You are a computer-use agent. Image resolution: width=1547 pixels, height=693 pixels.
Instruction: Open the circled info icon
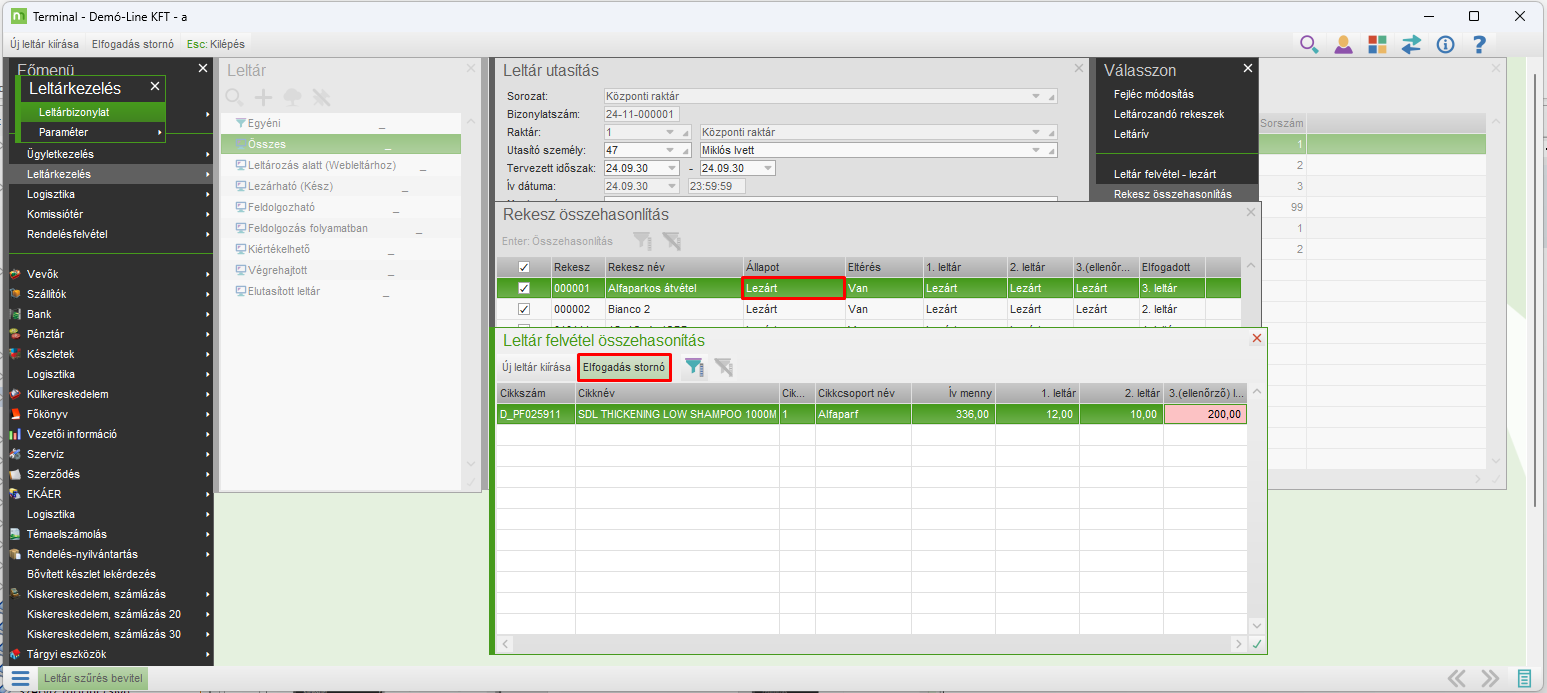[x=1445, y=44]
